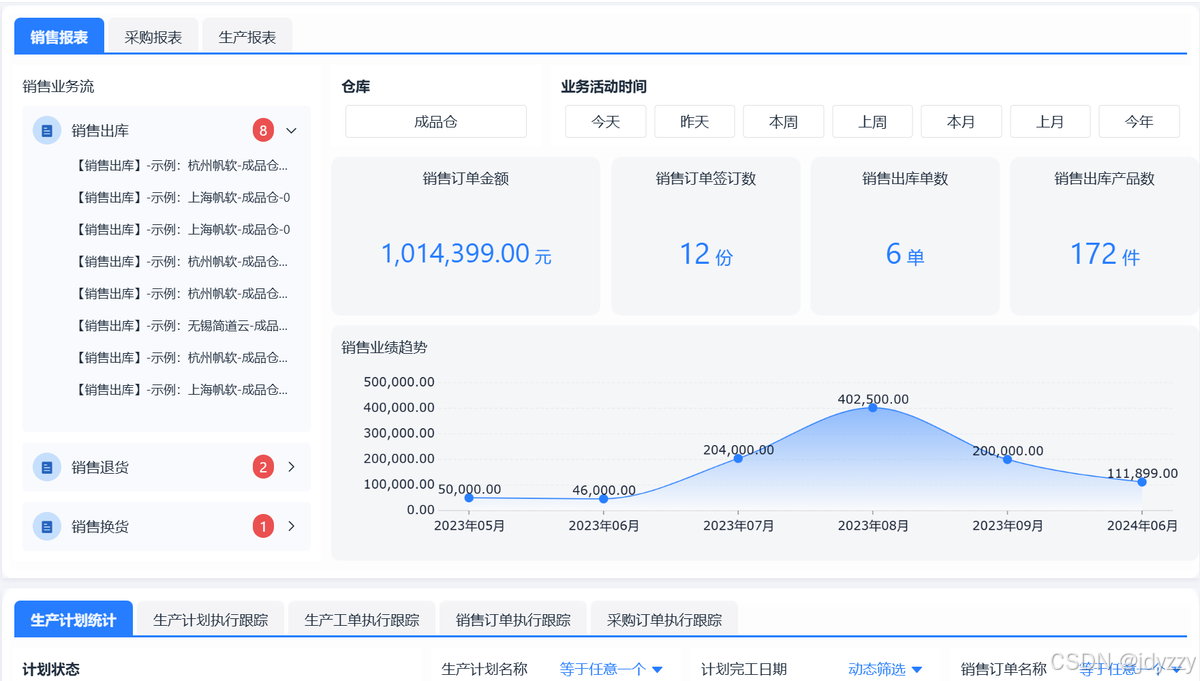Switch to the 采购报表 tab

153,37
